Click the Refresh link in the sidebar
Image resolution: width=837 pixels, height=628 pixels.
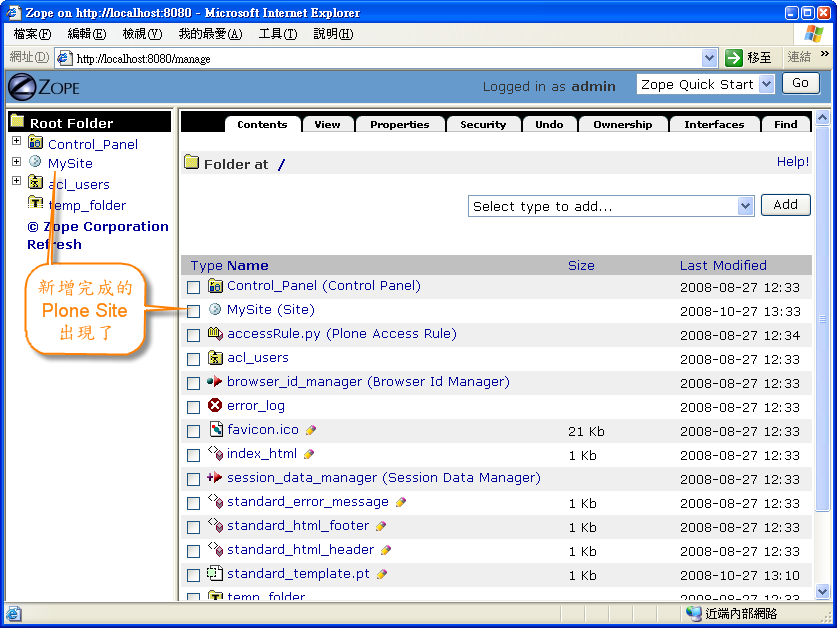(54, 244)
